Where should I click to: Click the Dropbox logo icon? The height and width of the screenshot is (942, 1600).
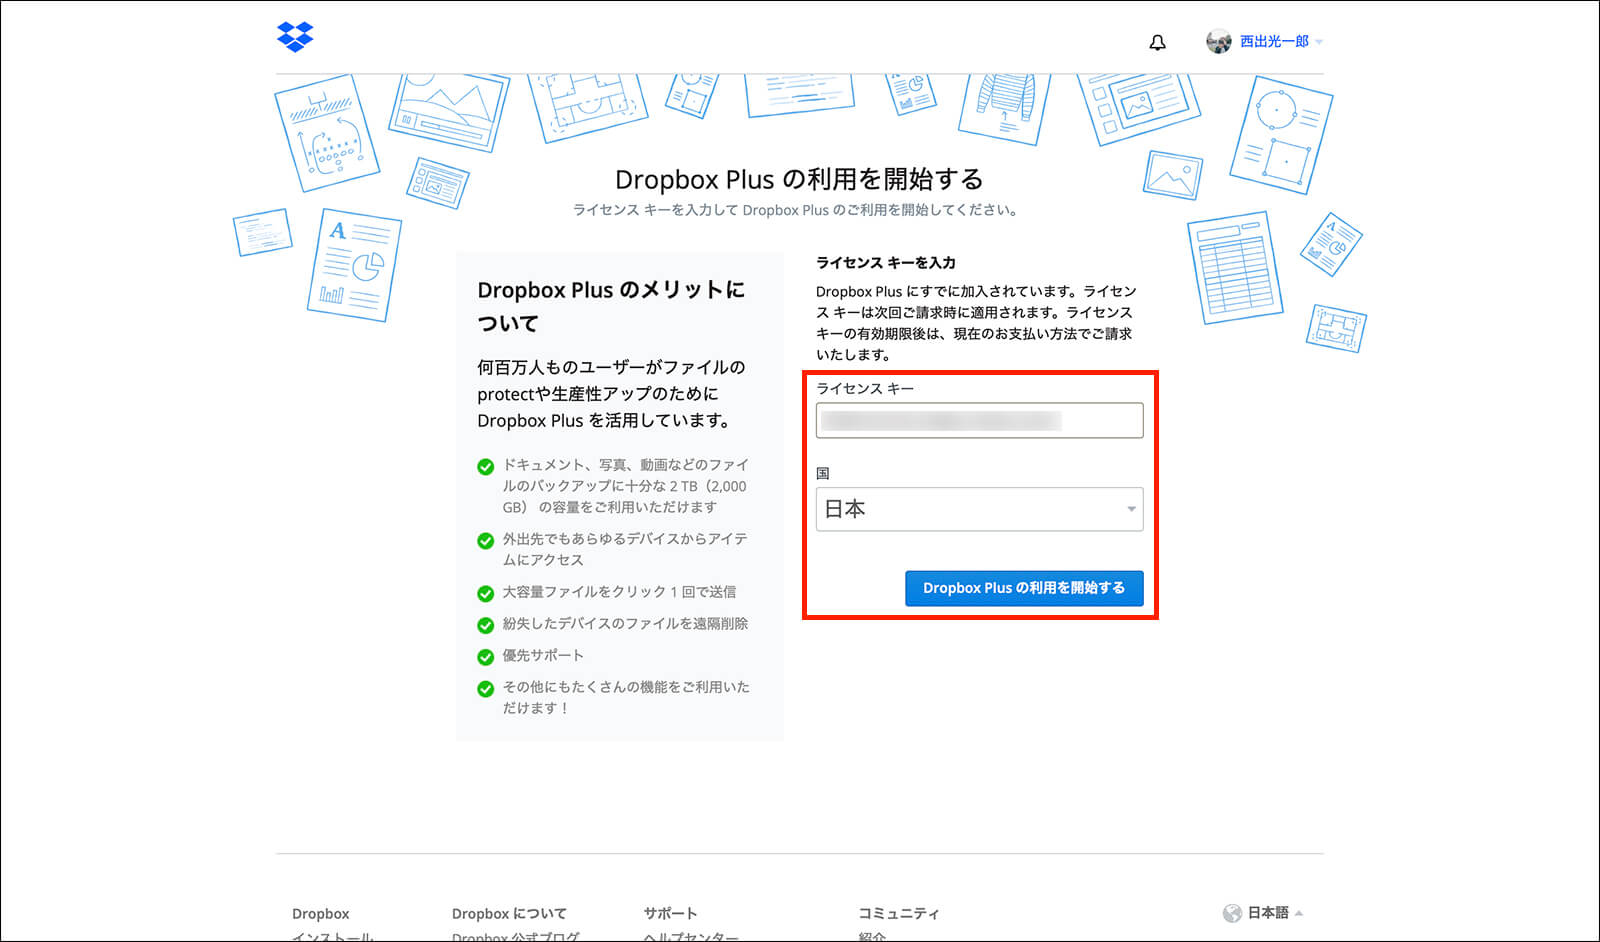(x=295, y=37)
